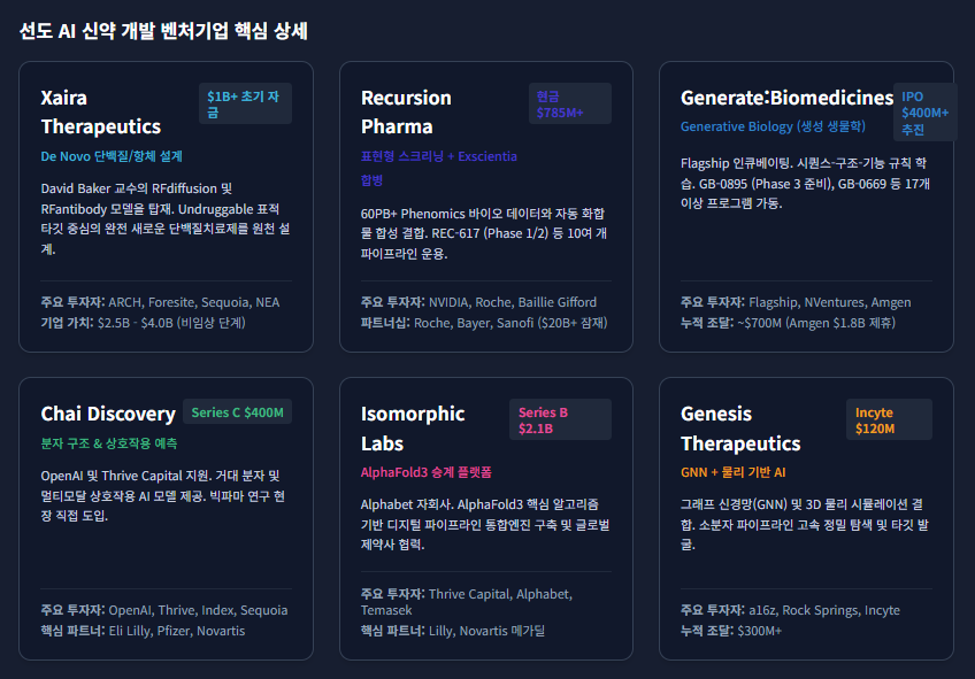Click De Novo 단백질/항체 설계 subtitle
Viewport: 975px width, 679px height.
coord(111,156)
